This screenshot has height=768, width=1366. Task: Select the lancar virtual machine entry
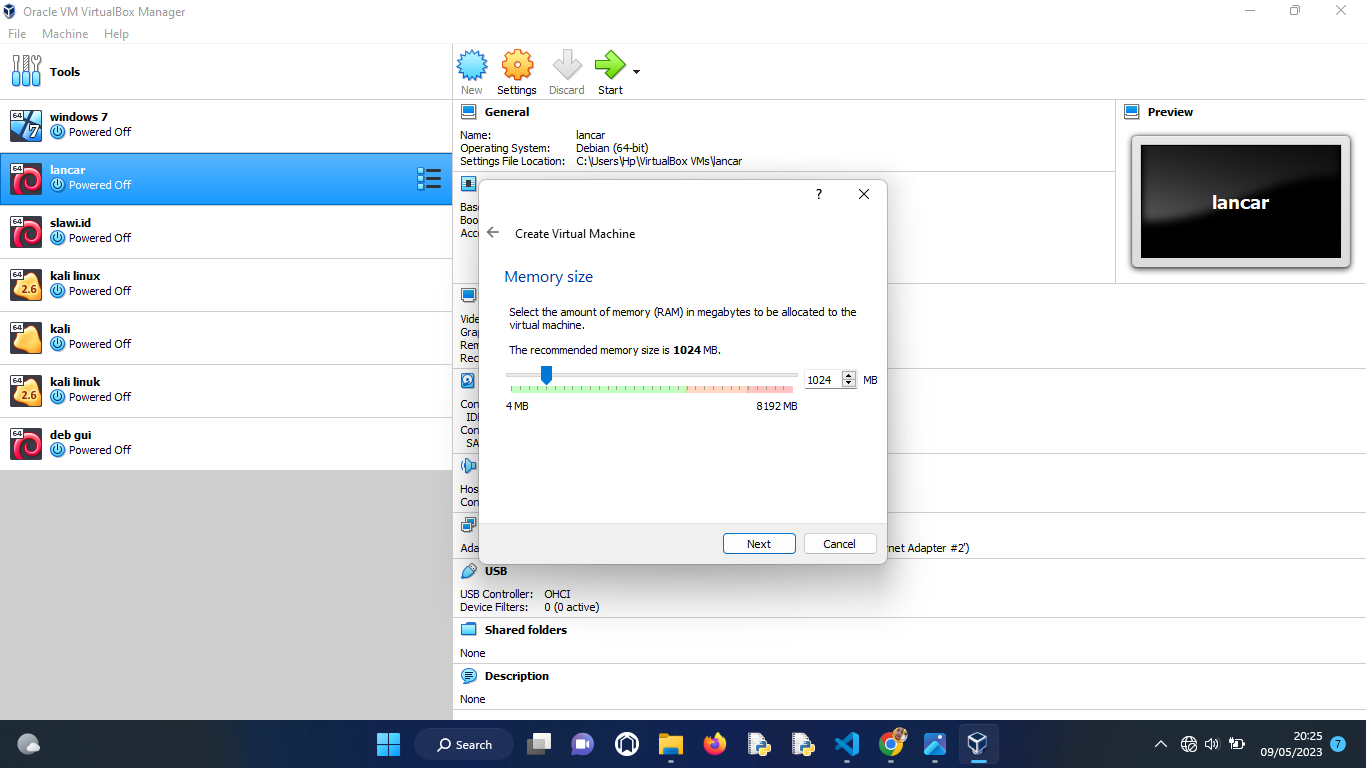click(x=226, y=179)
